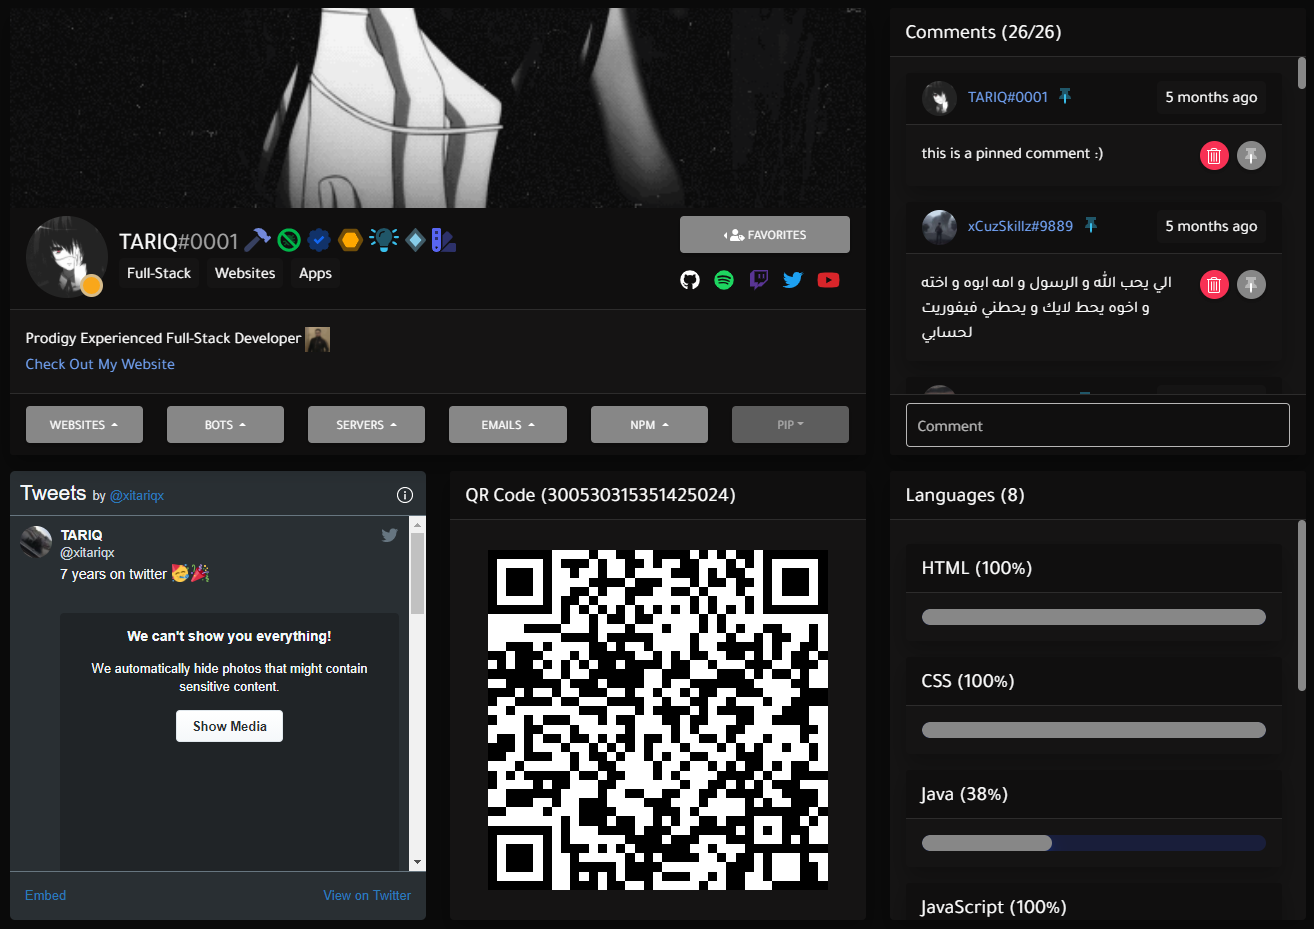The width and height of the screenshot is (1314, 929).
Task: Click the blue diamond badge
Action: click(415, 240)
